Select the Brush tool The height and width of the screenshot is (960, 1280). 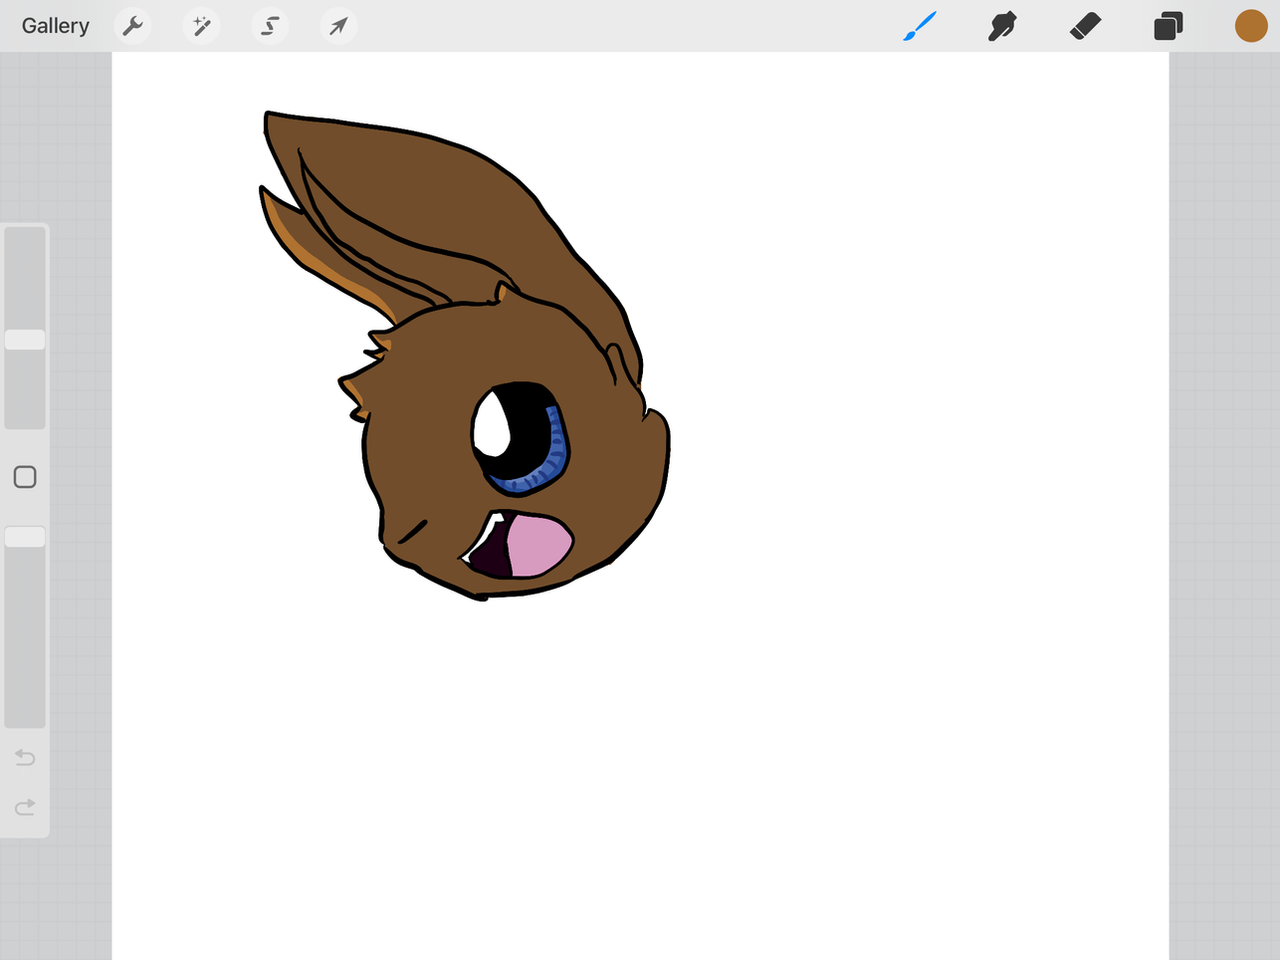pos(920,26)
